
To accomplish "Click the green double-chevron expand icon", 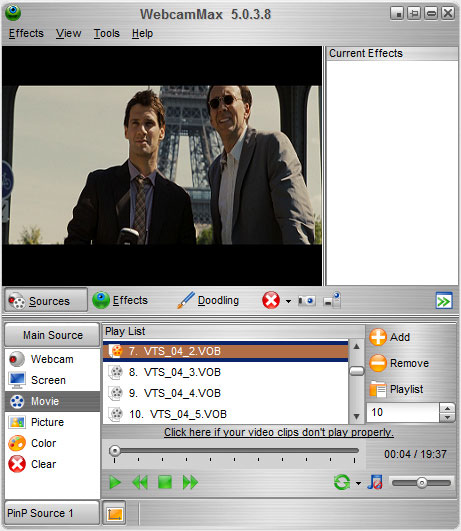I will pos(444,301).
